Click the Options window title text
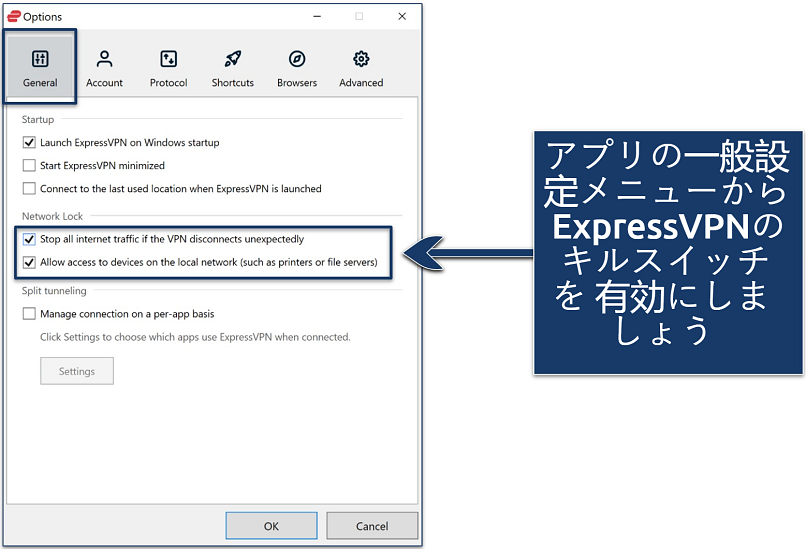 pyautogui.click(x=43, y=17)
